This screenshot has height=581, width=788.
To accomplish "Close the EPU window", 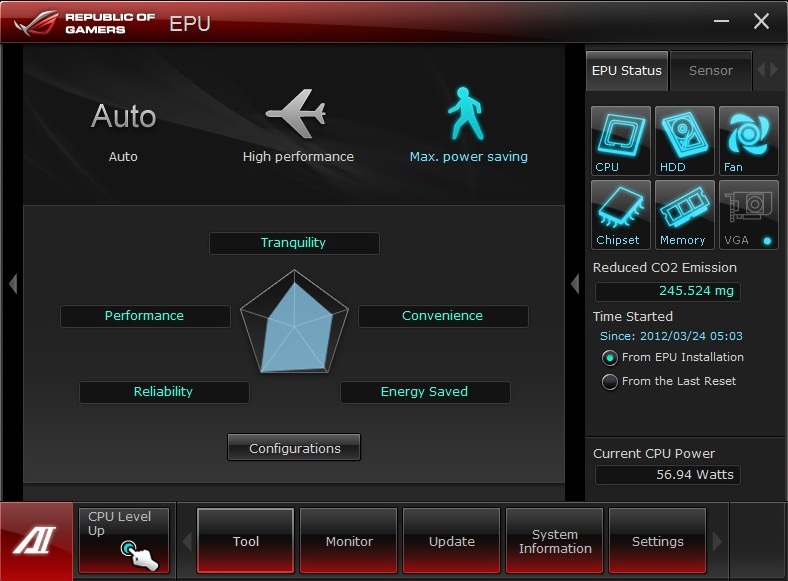I will [x=761, y=21].
